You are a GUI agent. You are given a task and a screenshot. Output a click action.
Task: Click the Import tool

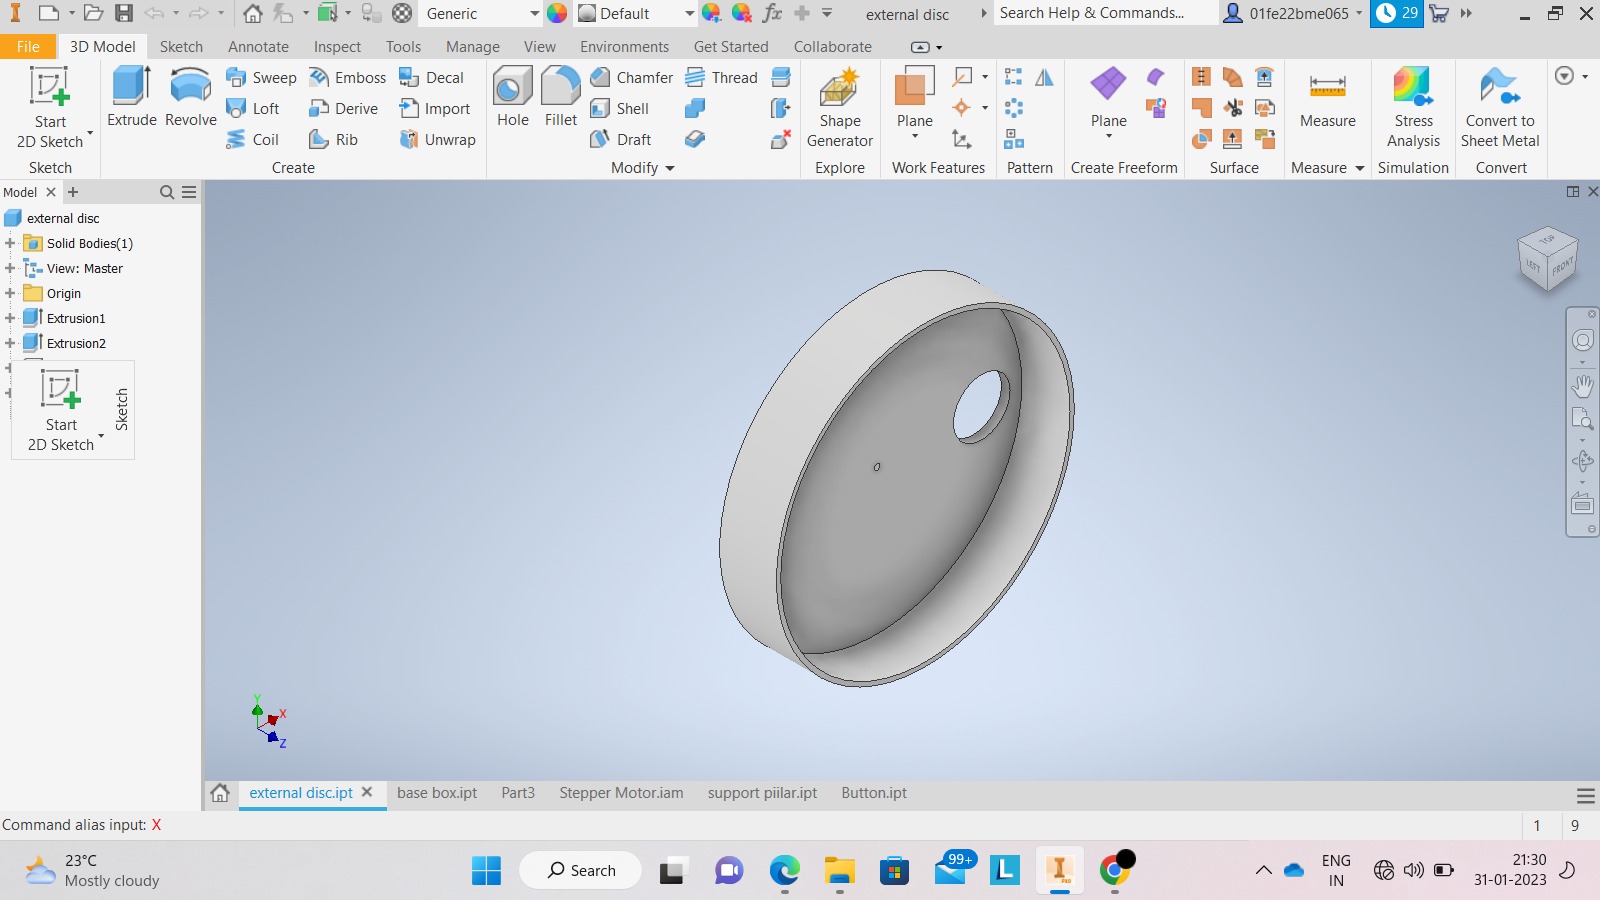pos(434,108)
